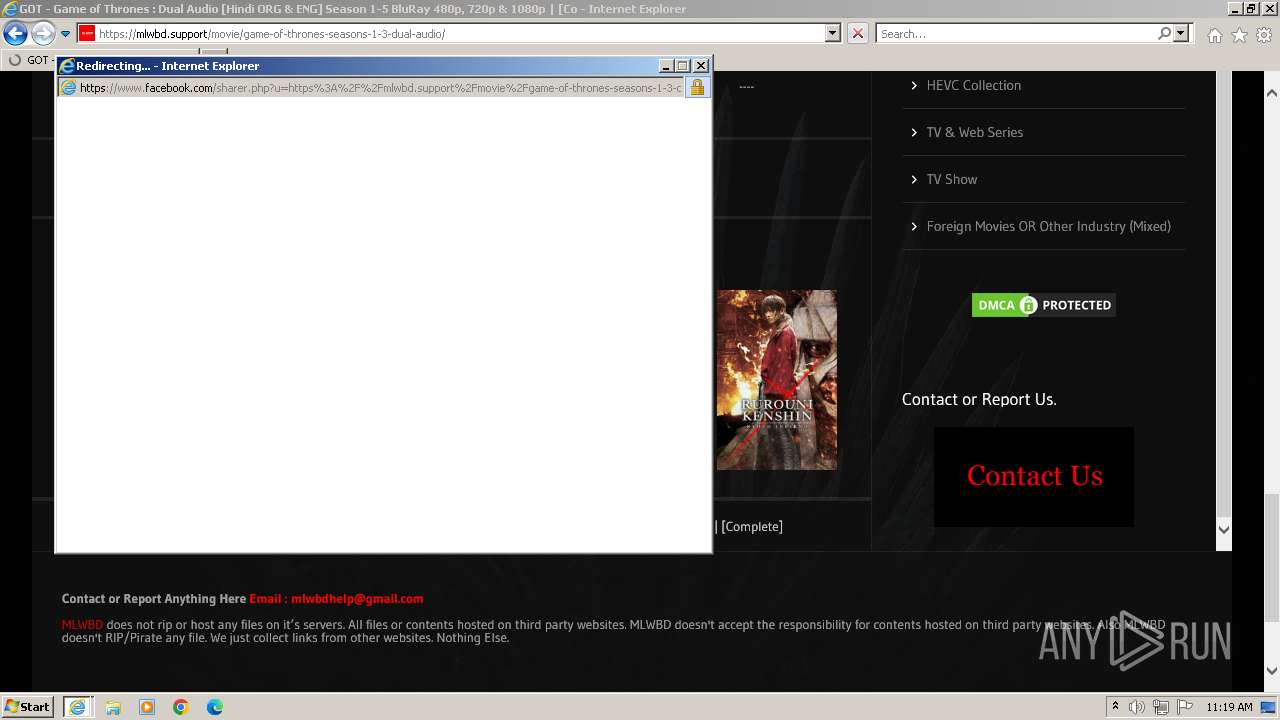
Task: Minimize the Redirecting popup window
Action: 666,66
